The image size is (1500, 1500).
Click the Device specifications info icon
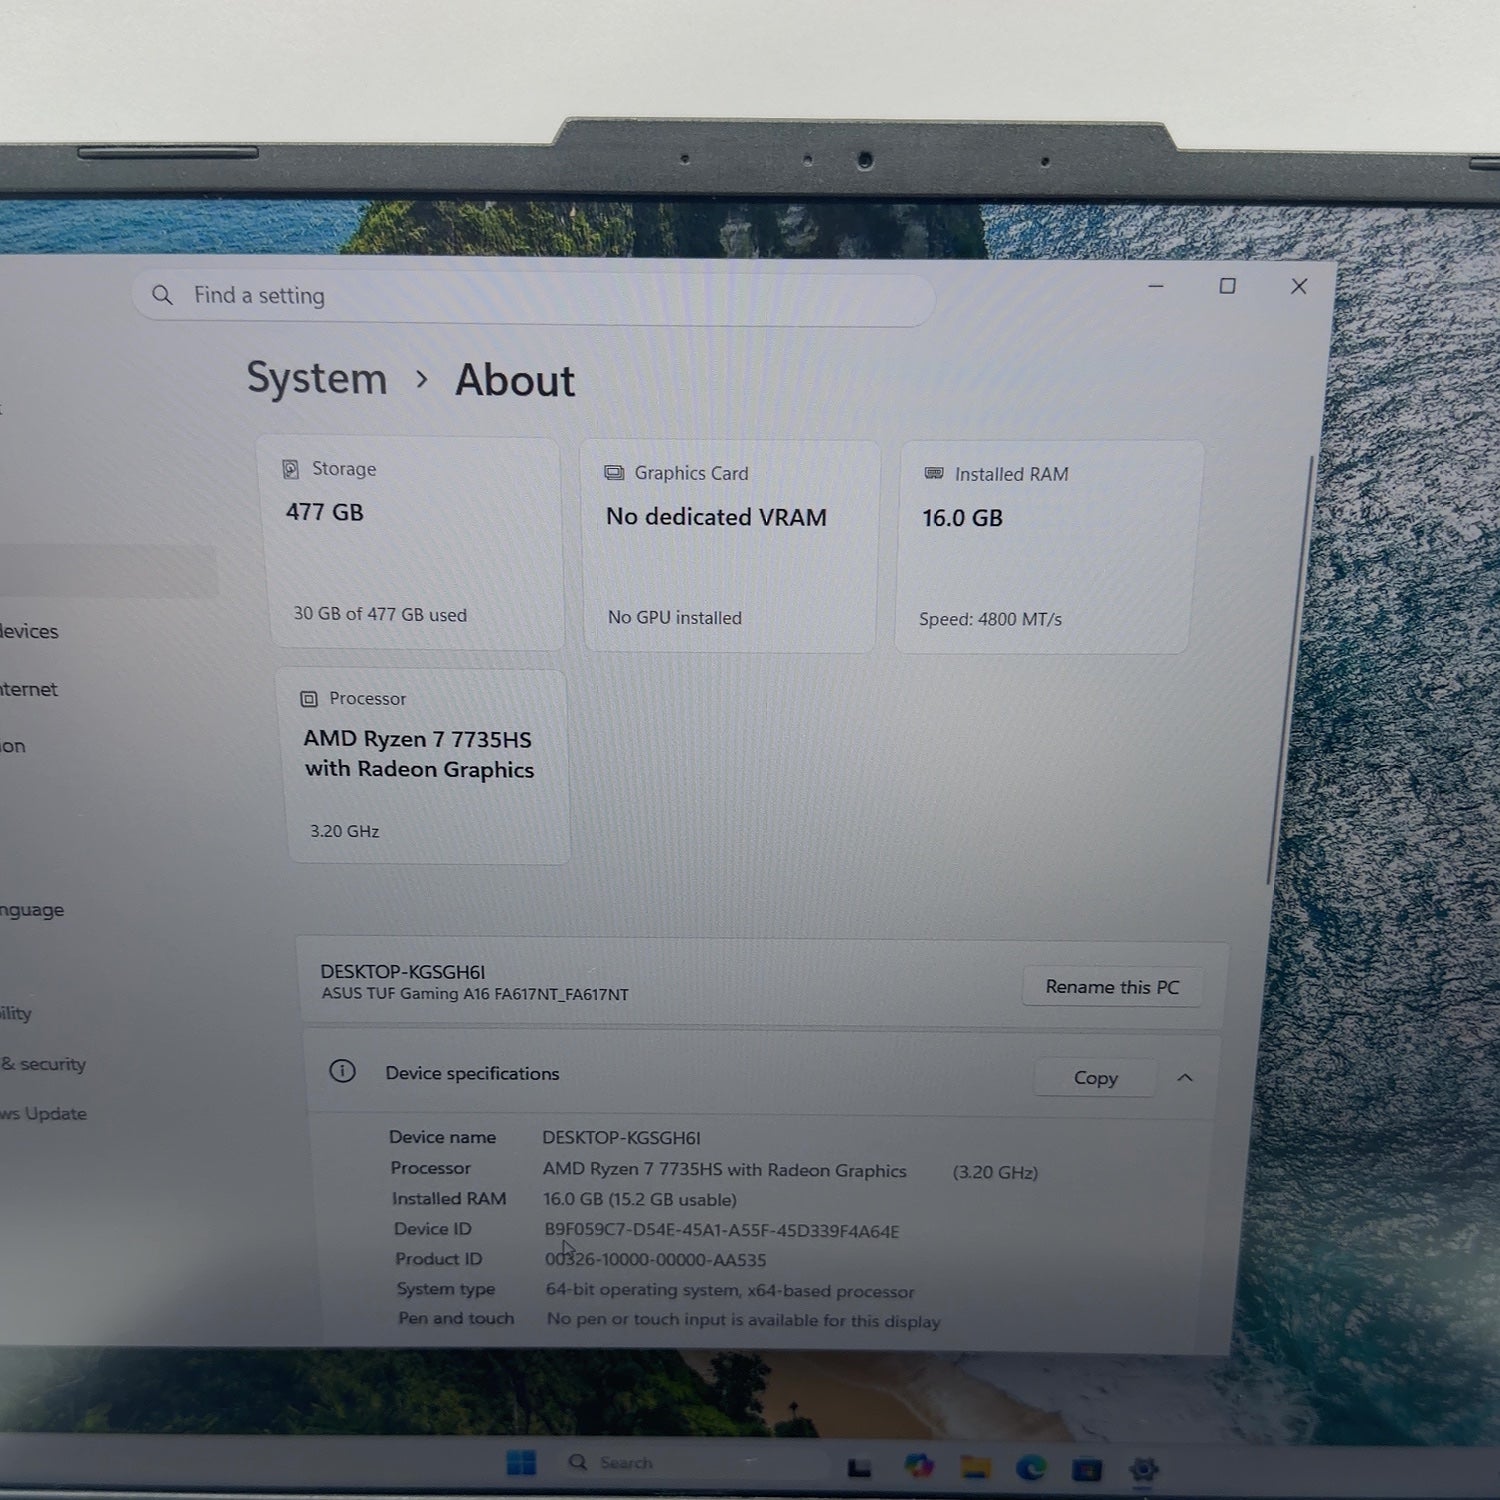342,1072
